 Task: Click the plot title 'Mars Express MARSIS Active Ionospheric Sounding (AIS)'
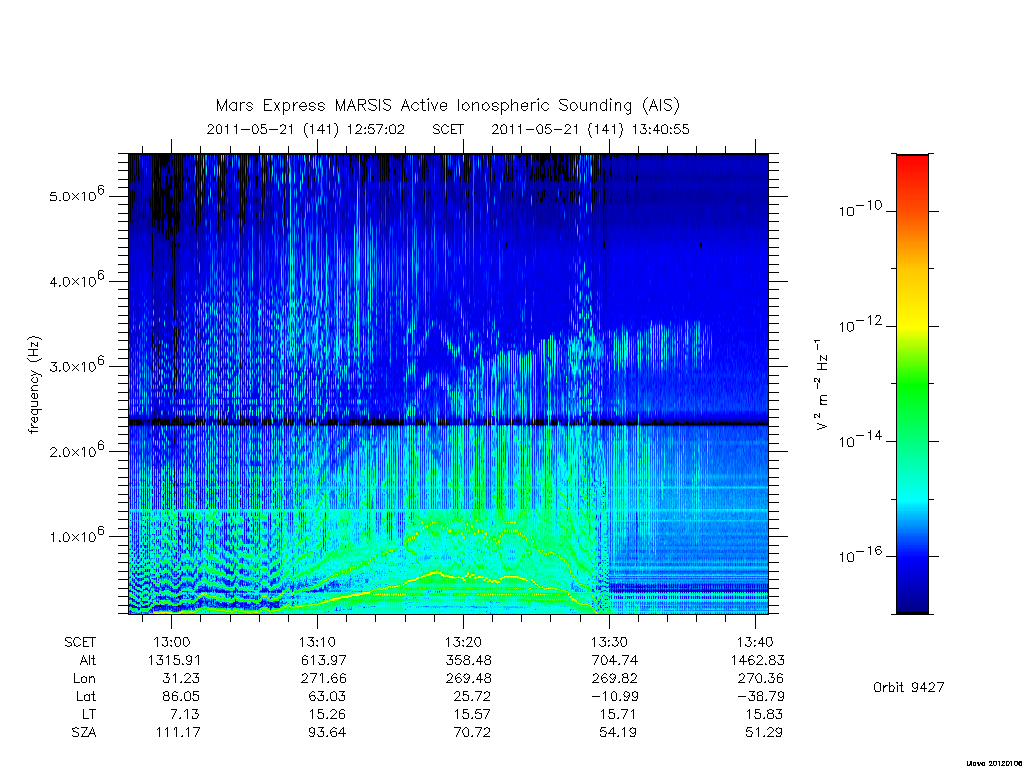[x=447, y=106]
